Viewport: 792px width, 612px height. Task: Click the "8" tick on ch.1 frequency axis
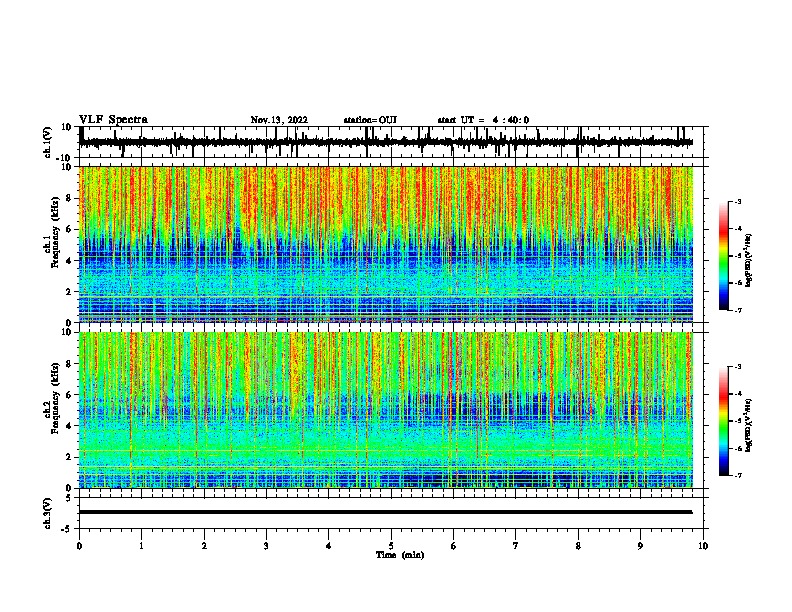(x=70, y=198)
